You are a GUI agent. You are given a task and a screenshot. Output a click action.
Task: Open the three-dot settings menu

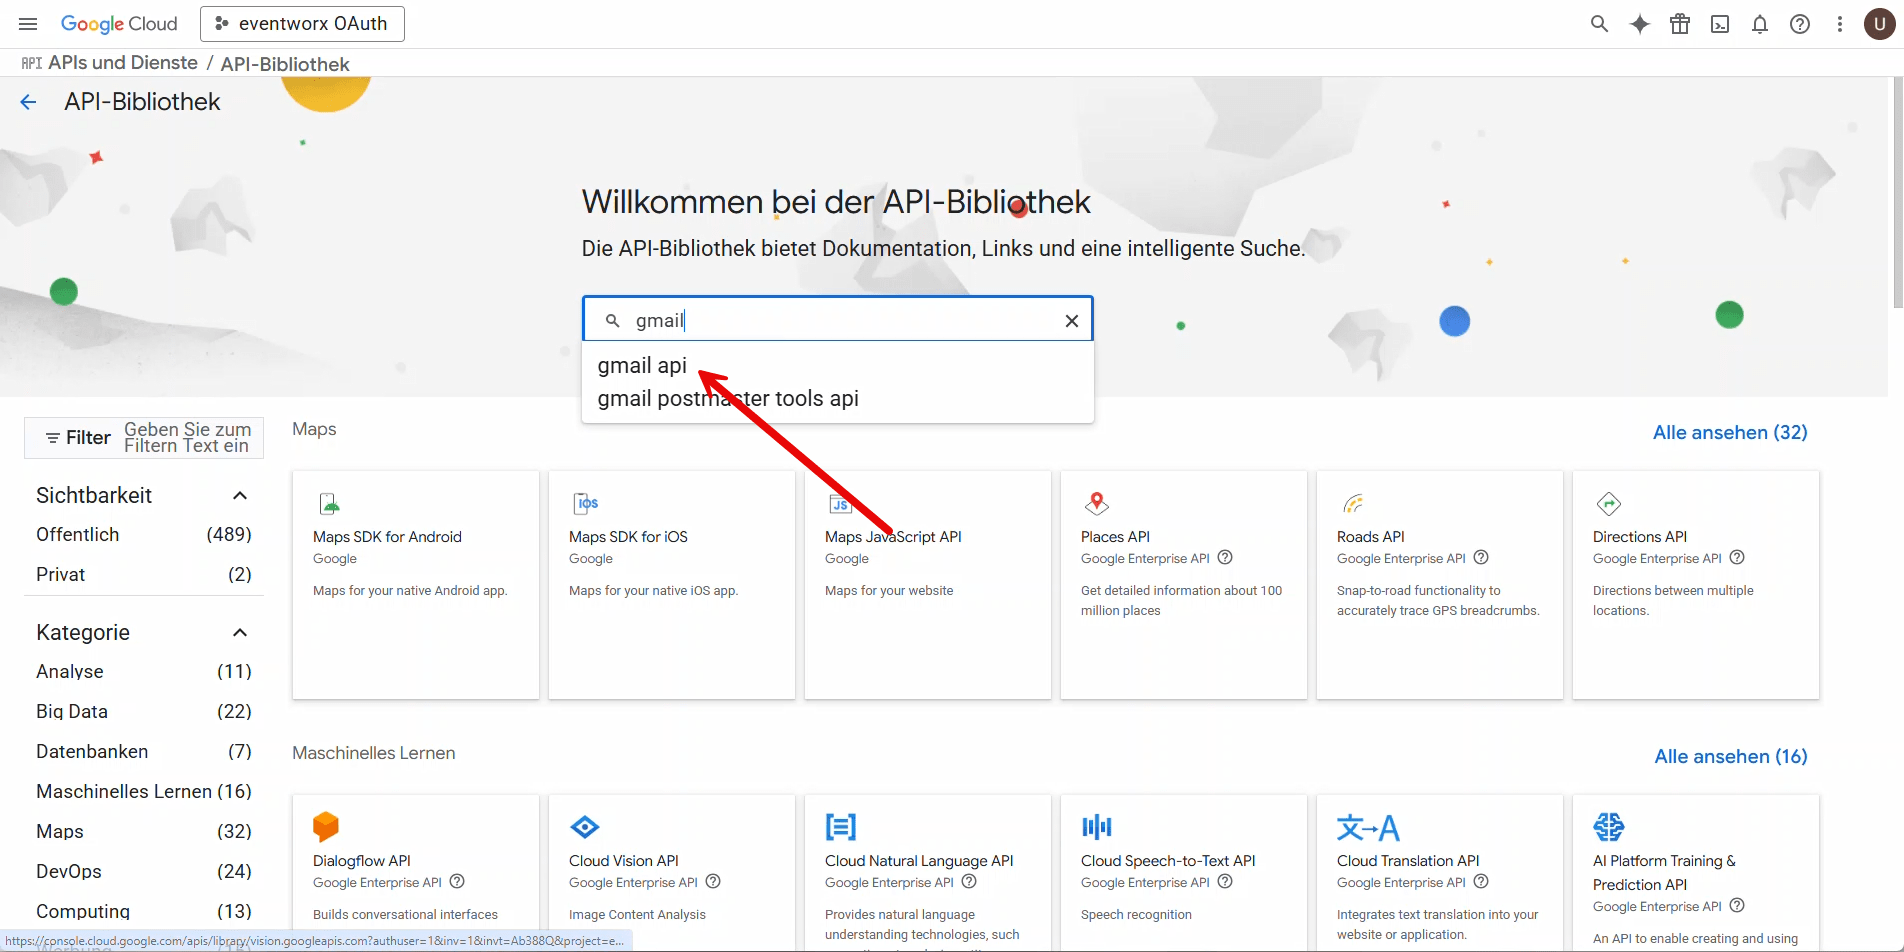1840,24
